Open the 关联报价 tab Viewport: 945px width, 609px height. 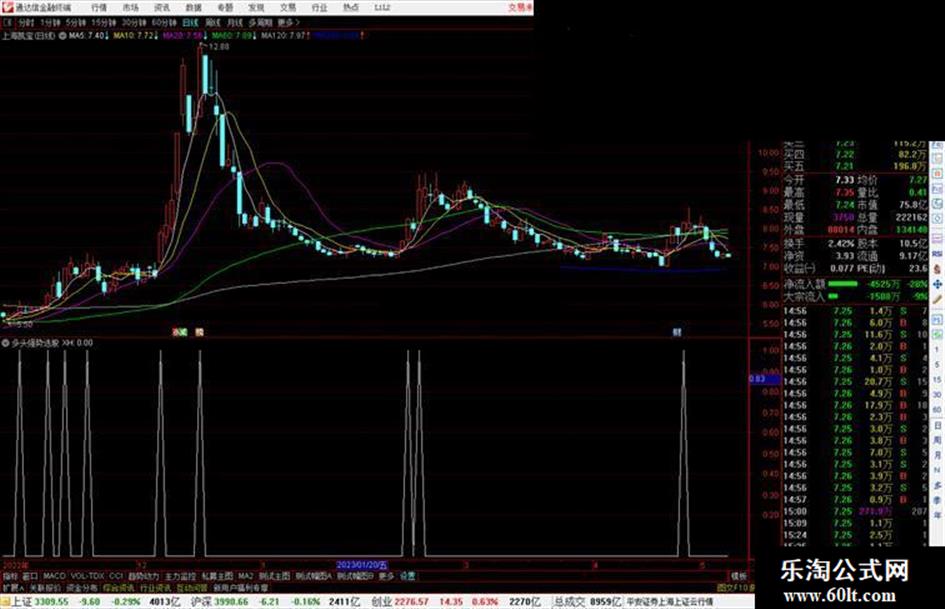tap(45, 587)
